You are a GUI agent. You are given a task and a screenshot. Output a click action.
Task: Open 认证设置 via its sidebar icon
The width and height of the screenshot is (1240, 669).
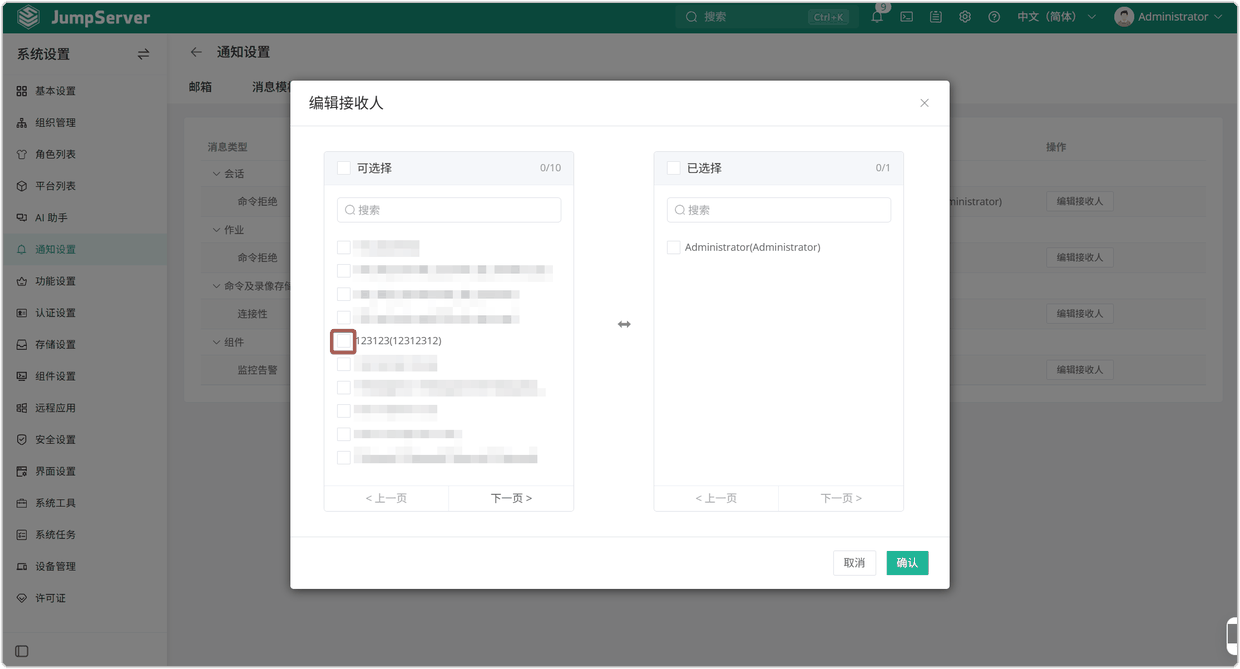[x=22, y=313]
